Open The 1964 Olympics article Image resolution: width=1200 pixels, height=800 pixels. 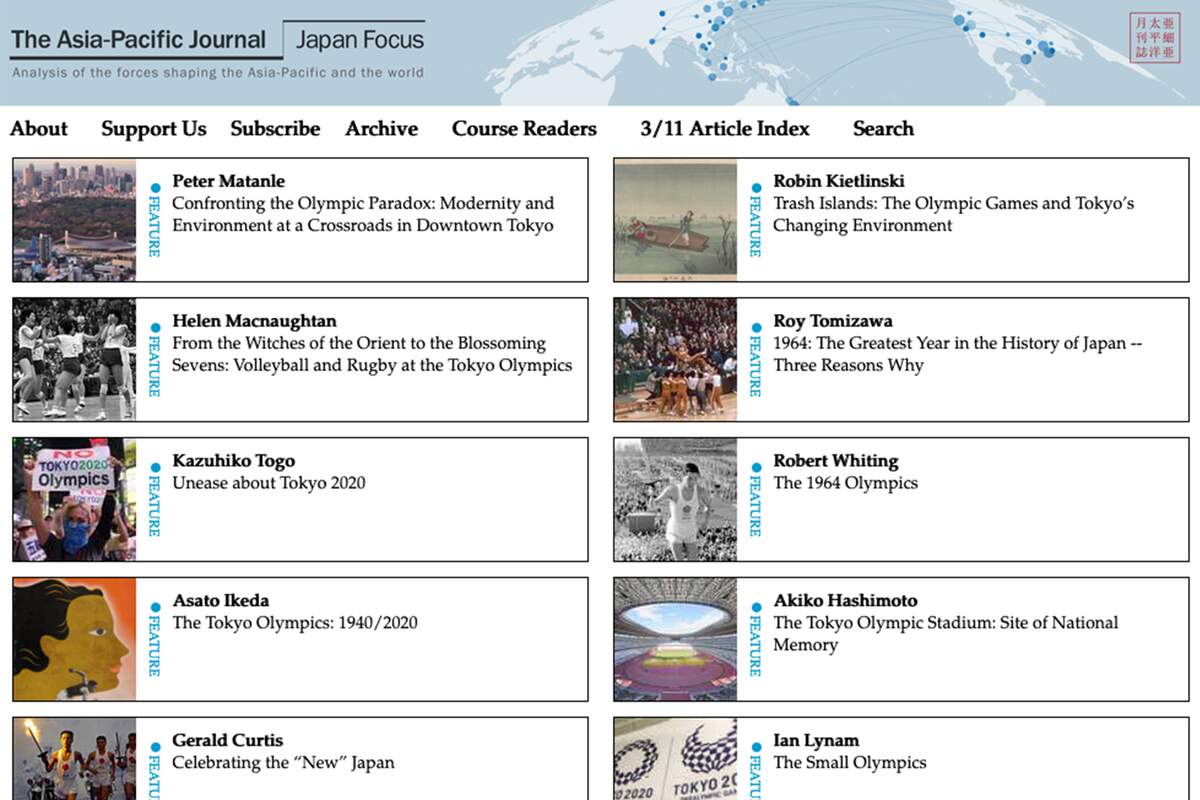(845, 483)
